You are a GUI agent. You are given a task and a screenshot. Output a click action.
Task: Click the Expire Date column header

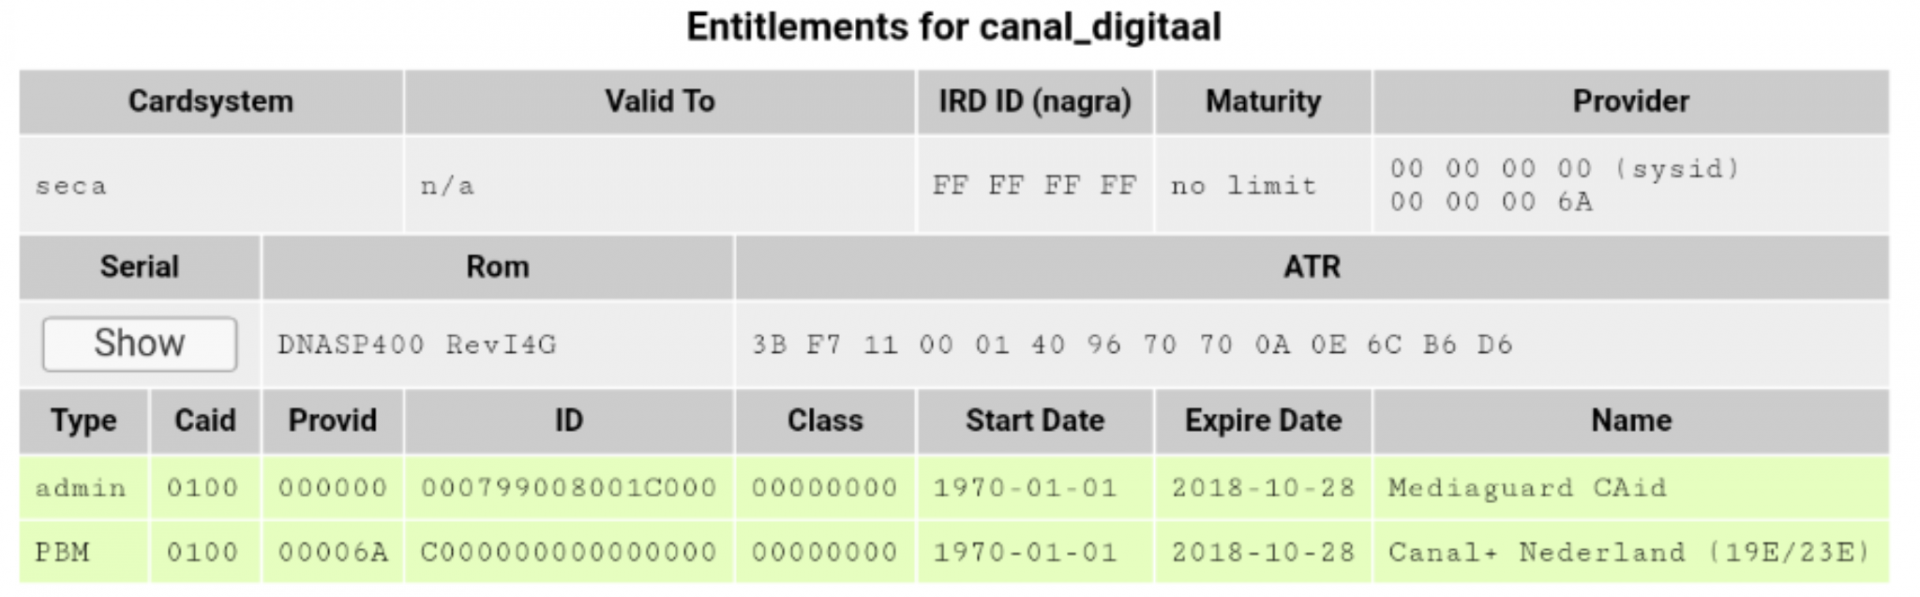tap(1262, 420)
